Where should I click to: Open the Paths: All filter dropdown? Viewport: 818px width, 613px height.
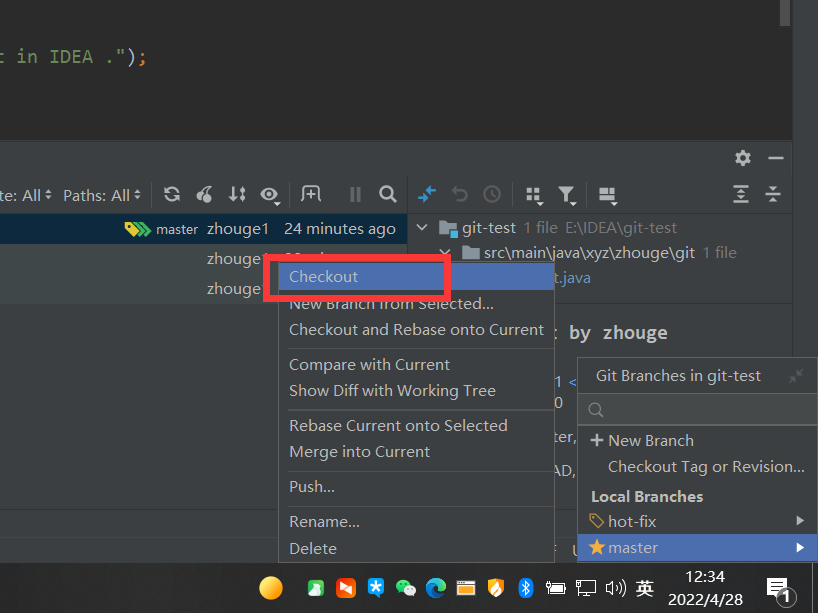102,196
